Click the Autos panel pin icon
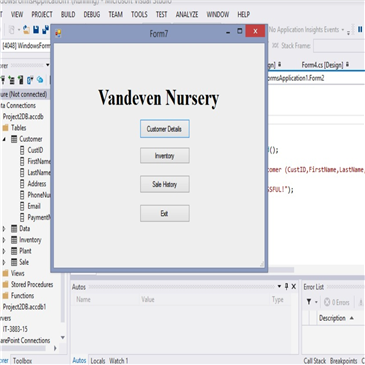Screen dimensions: 365x365 click(286, 286)
